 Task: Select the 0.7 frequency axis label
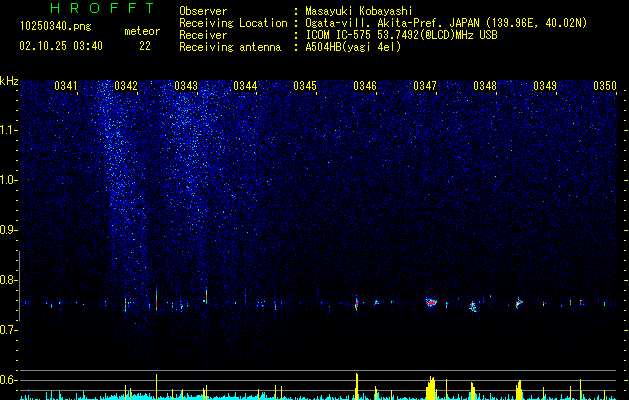click(x=8, y=330)
